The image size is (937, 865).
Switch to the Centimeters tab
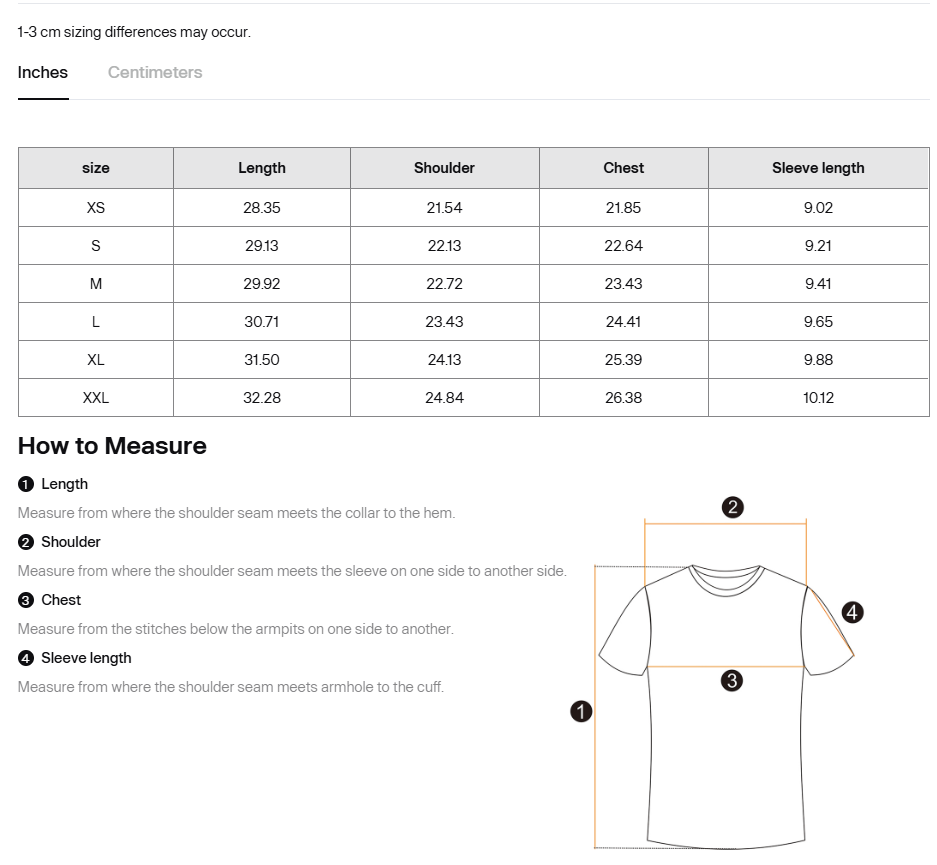tap(155, 72)
